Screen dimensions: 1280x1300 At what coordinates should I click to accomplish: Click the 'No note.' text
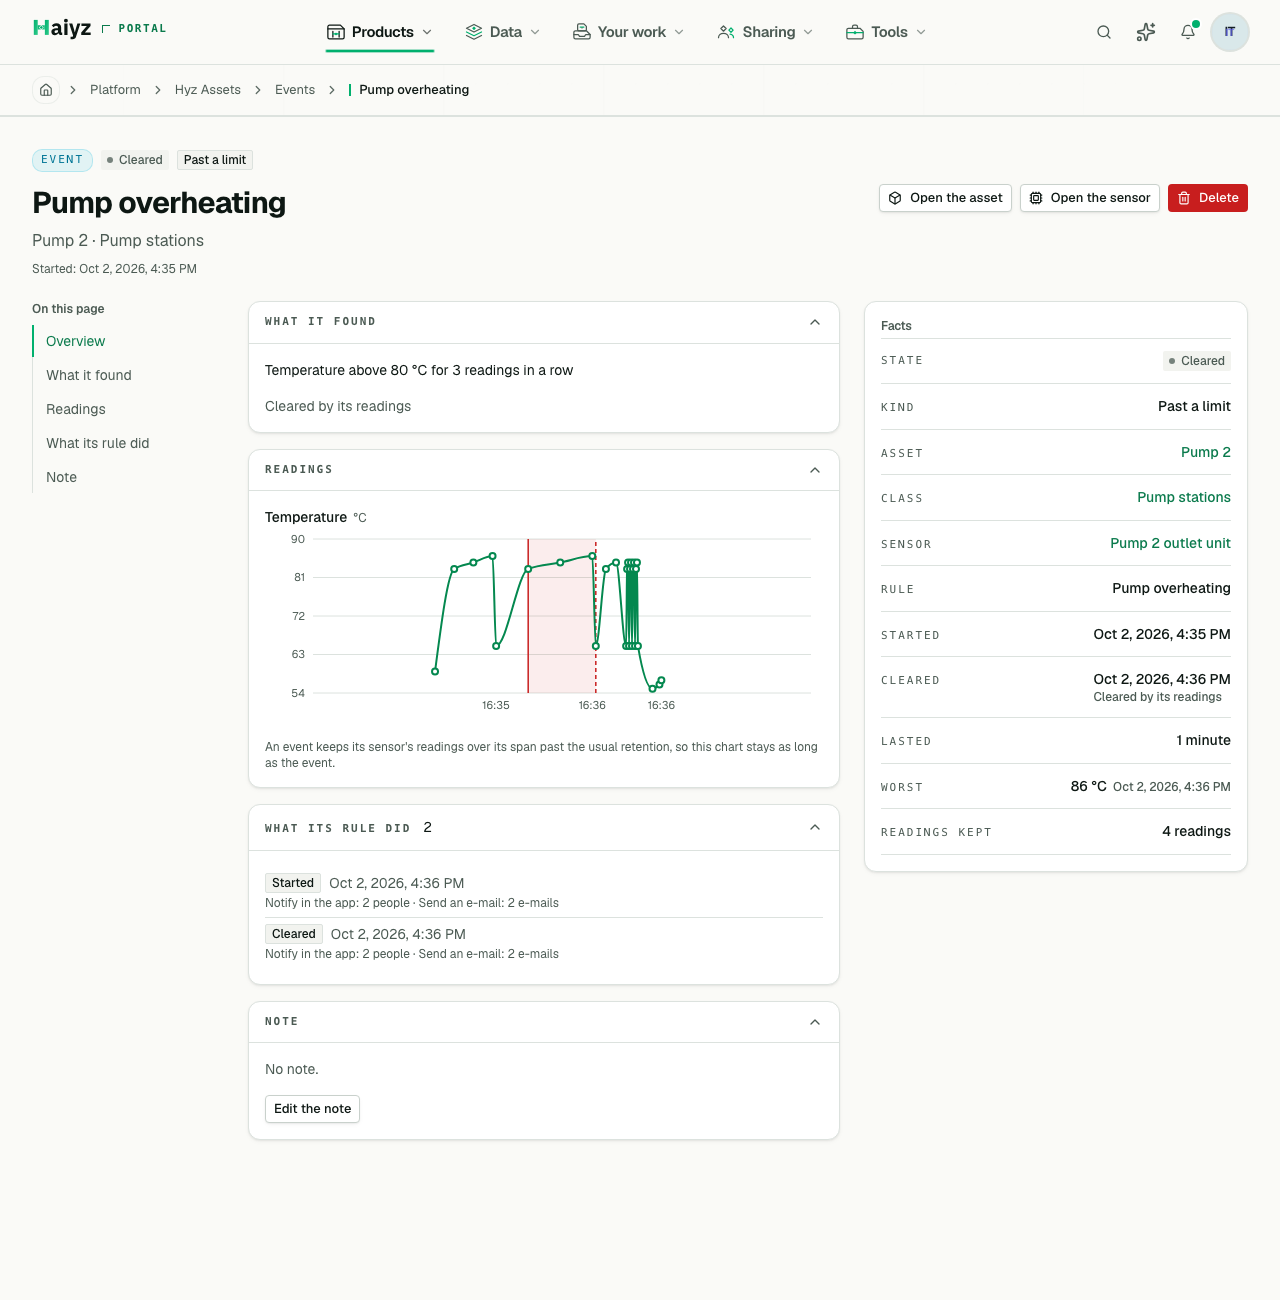point(292,1069)
